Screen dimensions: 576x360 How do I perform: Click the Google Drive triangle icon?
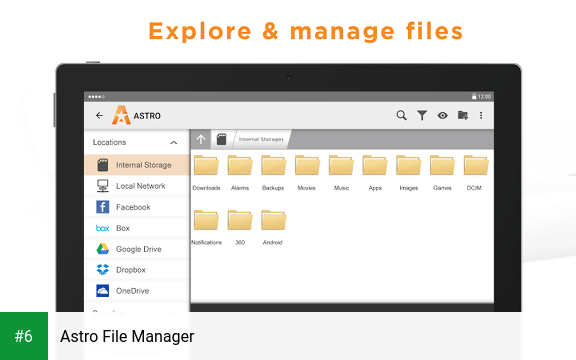pos(102,249)
